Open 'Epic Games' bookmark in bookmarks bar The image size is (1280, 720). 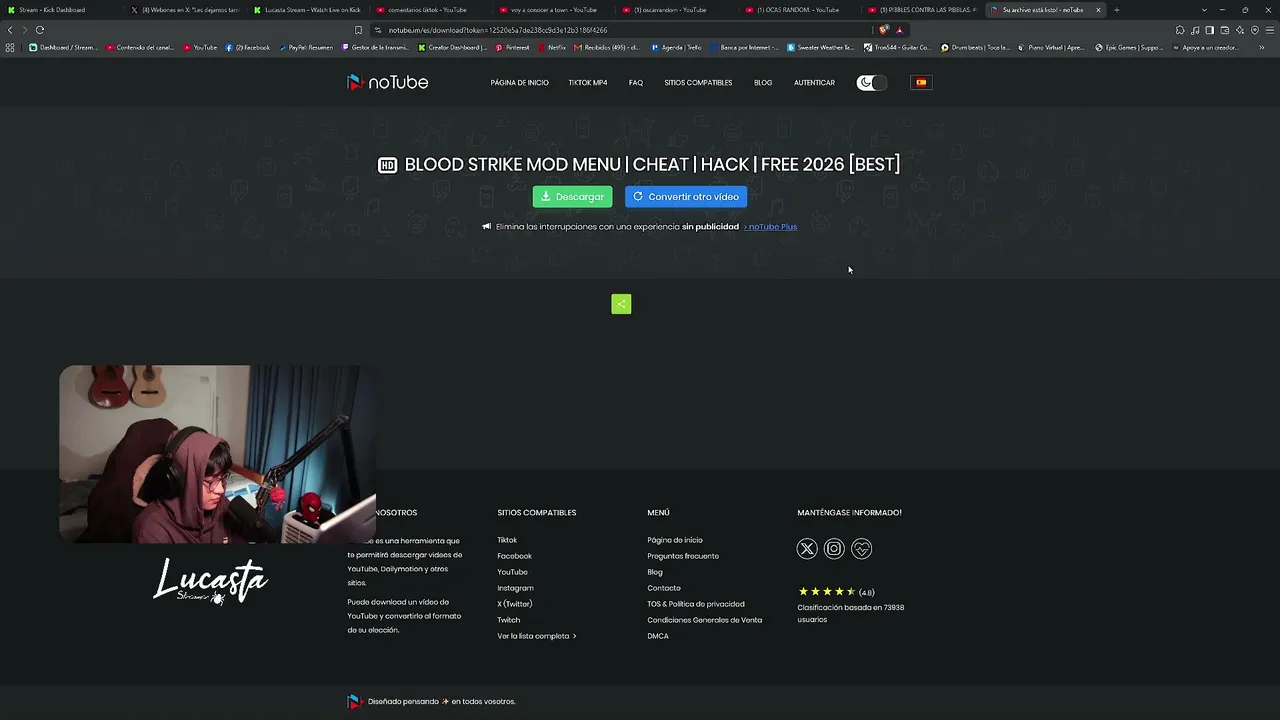coord(1130,47)
